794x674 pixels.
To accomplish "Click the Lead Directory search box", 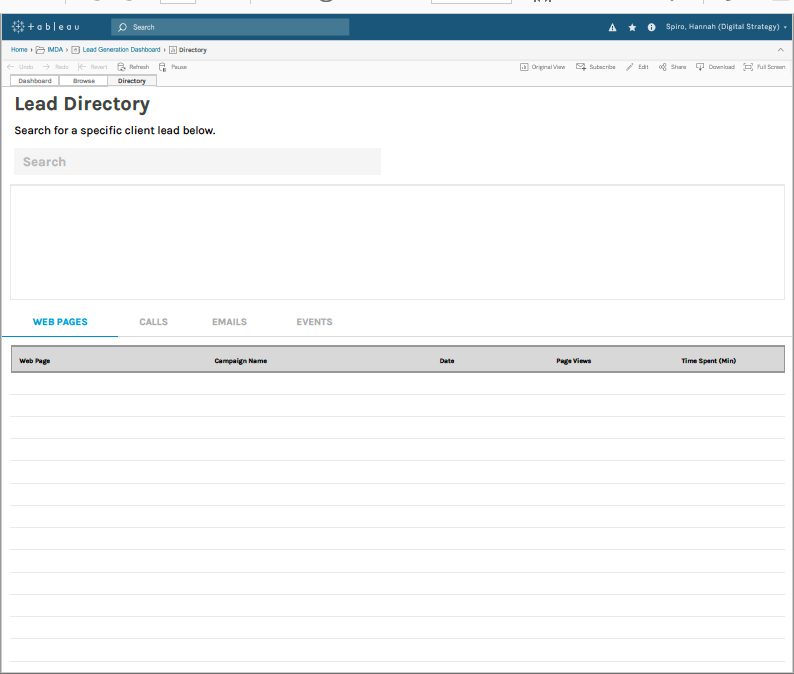I will pyautogui.click(x=197, y=162).
